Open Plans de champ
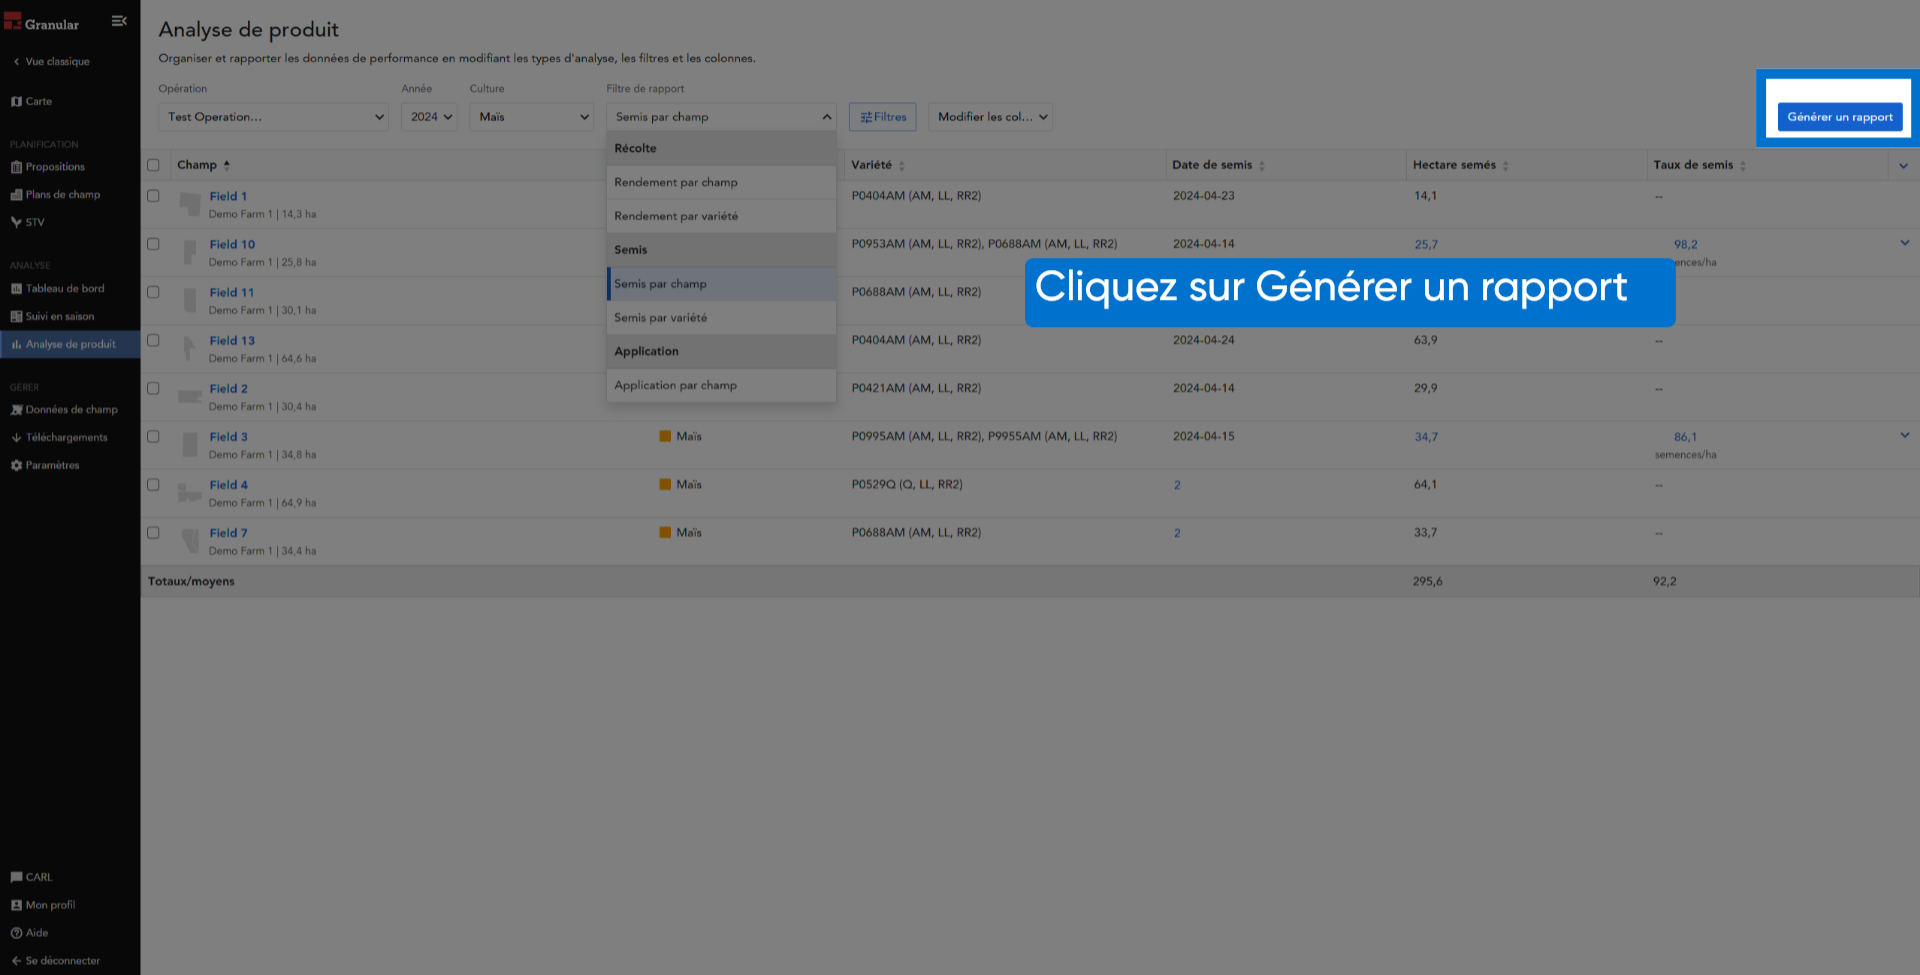This screenshot has height=975, width=1920. click(x=55, y=195)
